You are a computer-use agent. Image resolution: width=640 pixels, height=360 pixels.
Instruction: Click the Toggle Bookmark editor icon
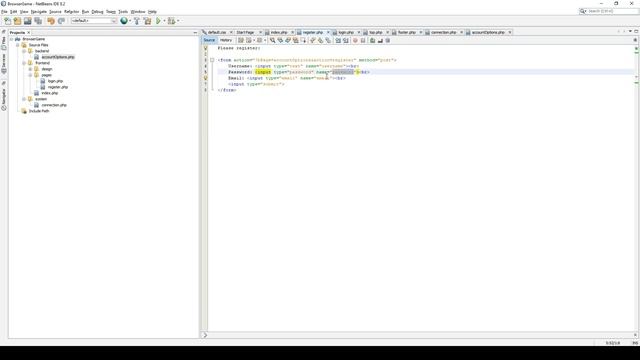[328, 40]
